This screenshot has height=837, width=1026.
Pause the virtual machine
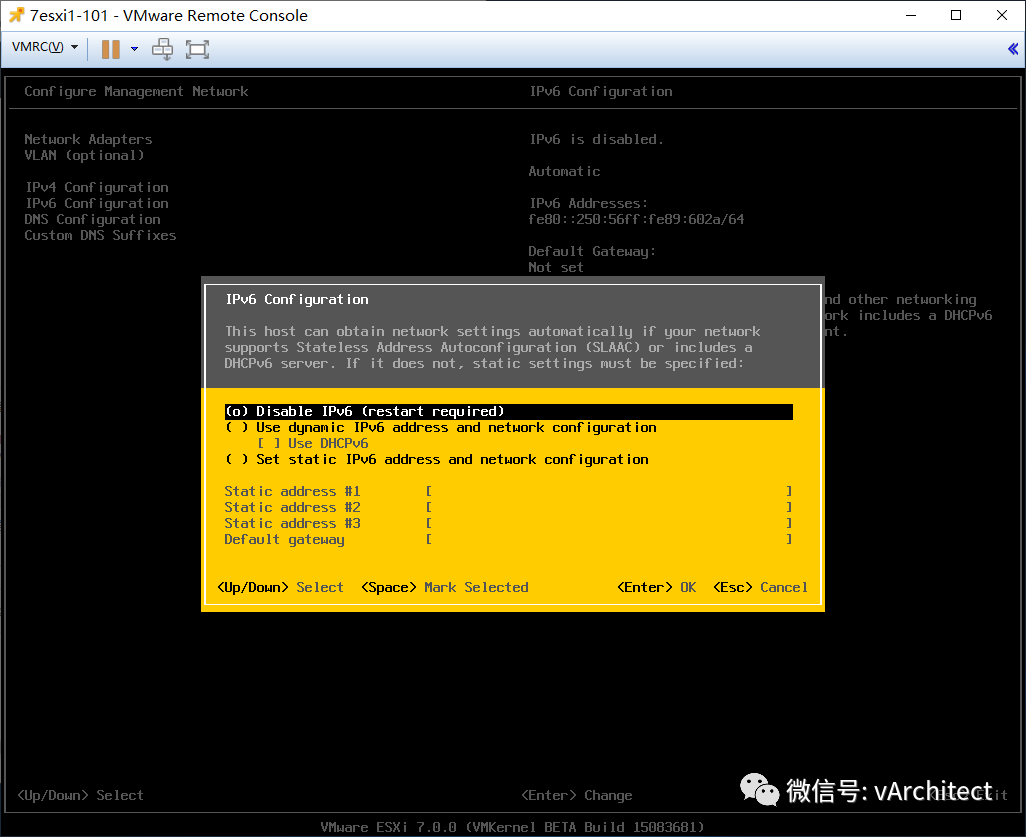[x=111, y=49]
